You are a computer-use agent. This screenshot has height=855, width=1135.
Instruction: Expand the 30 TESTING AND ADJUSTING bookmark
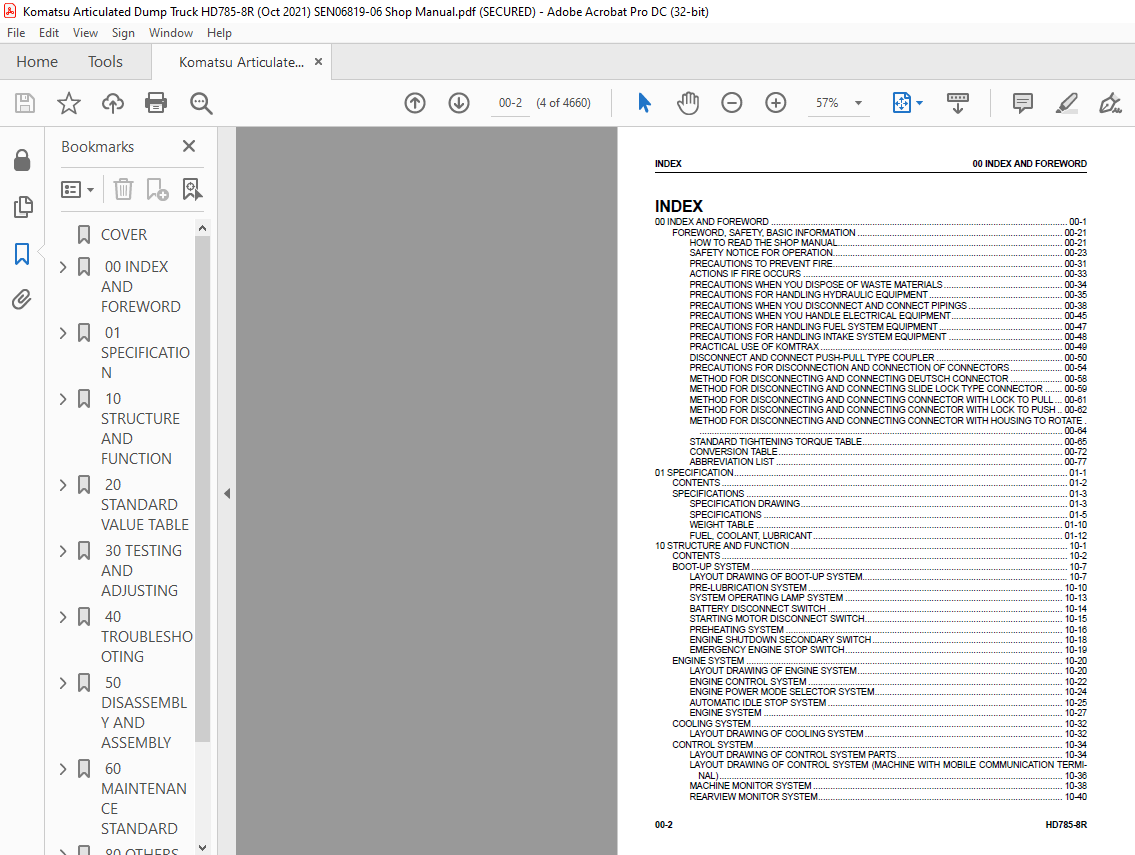point(63,551)
